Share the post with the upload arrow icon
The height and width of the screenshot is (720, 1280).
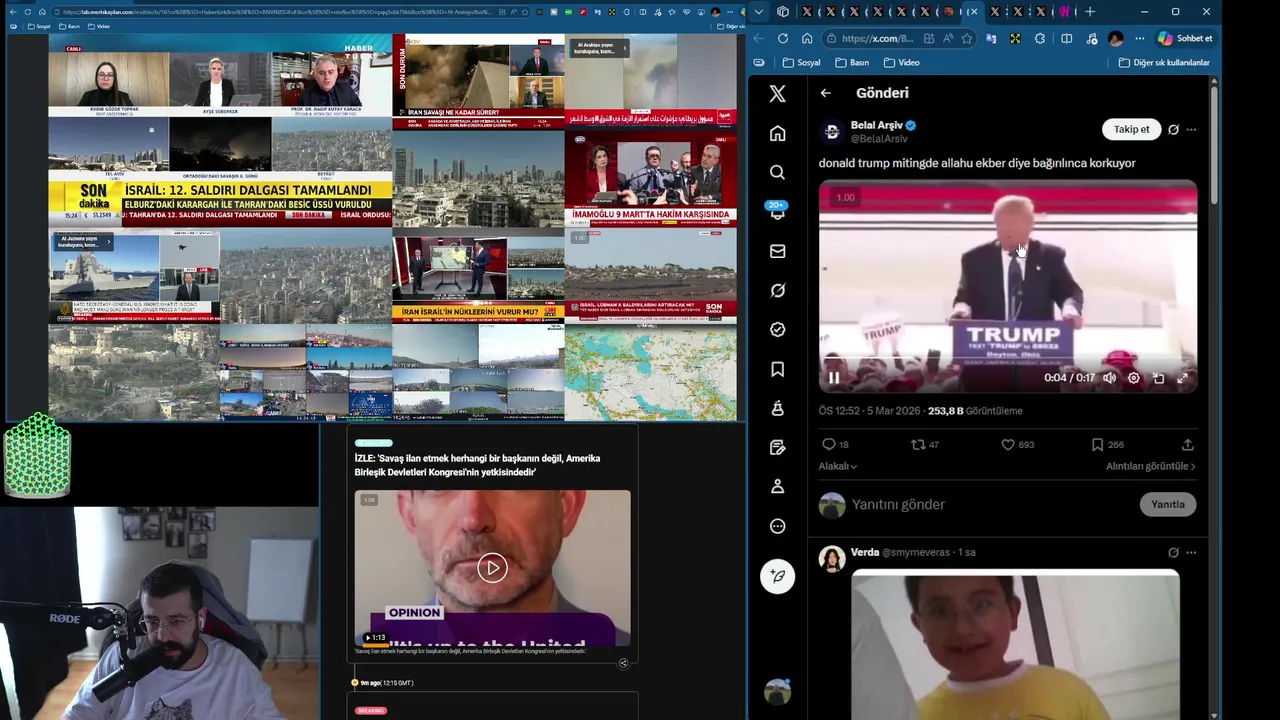tap(1188, 444)
